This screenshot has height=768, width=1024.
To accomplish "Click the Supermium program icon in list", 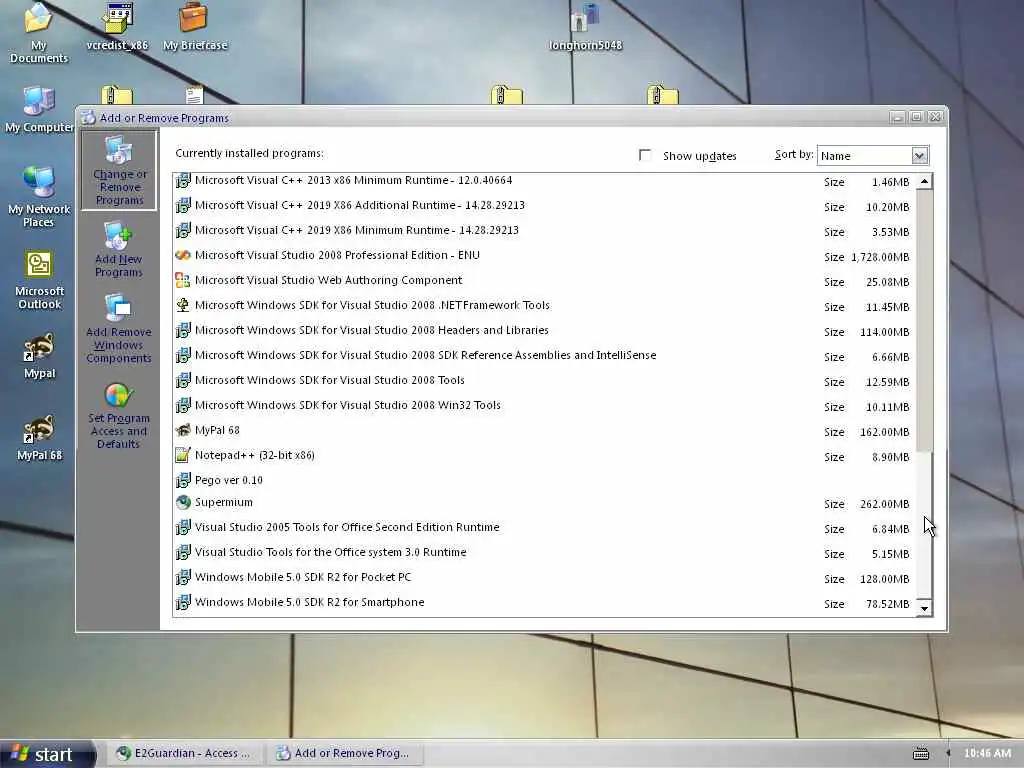I will click(x=183, y=502).
